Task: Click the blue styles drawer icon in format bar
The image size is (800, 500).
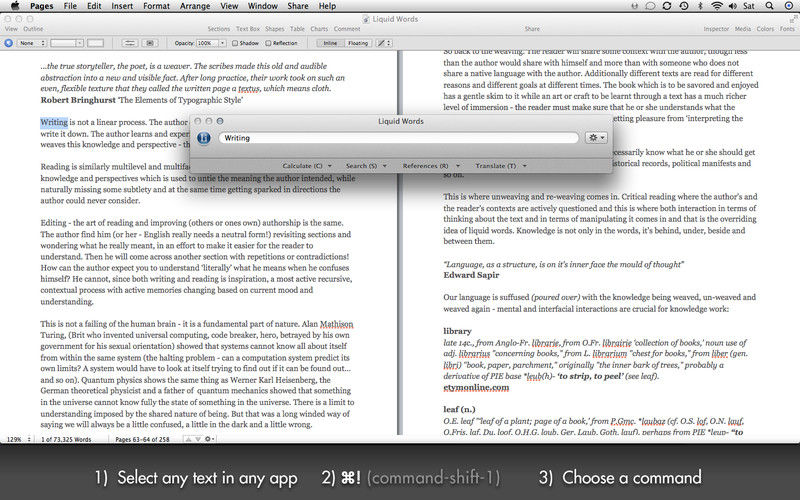Action: coord(9,43)
